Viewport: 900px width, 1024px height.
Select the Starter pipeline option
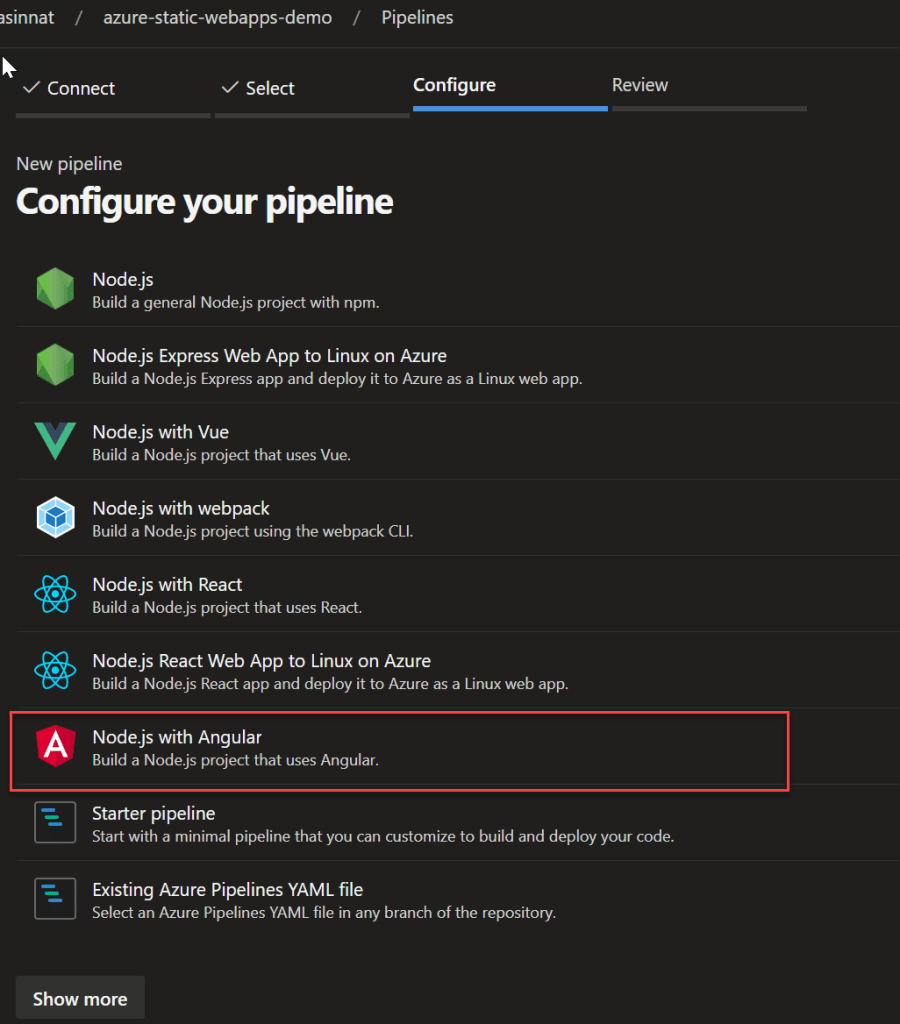(x=153, y=814)
